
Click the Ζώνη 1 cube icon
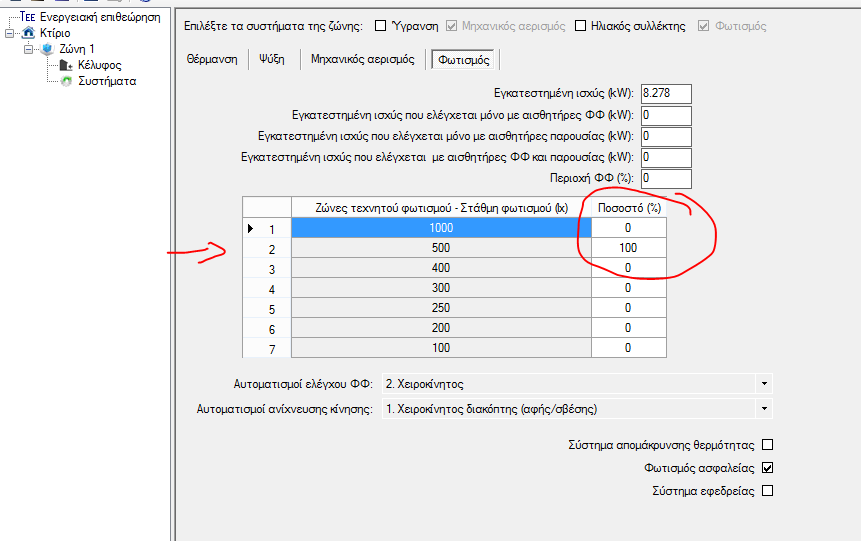(x=47, y=49)
